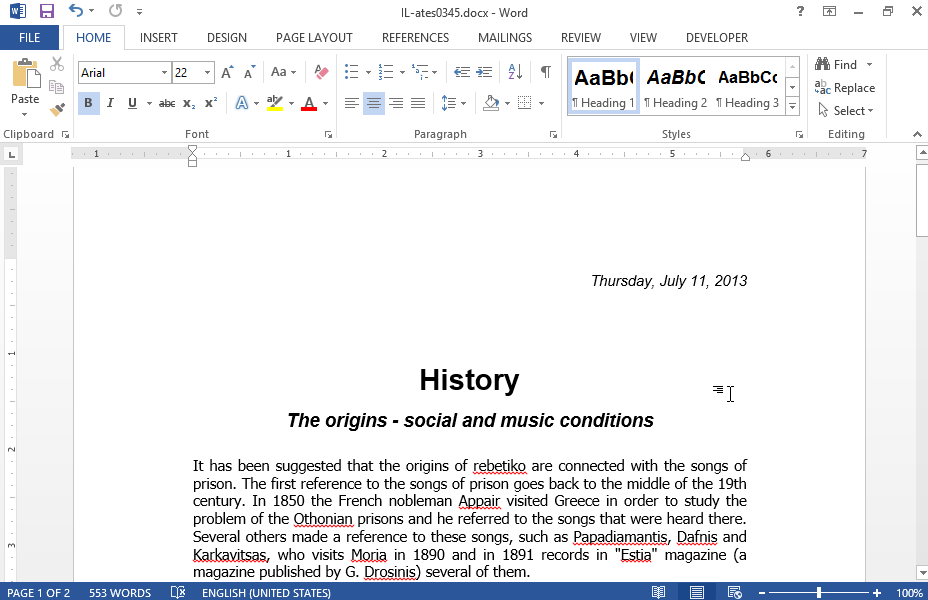Open Ribbon Display Options
Viewport: 928px width, 600px height.
pyautogui.click(x=830, y=11)
